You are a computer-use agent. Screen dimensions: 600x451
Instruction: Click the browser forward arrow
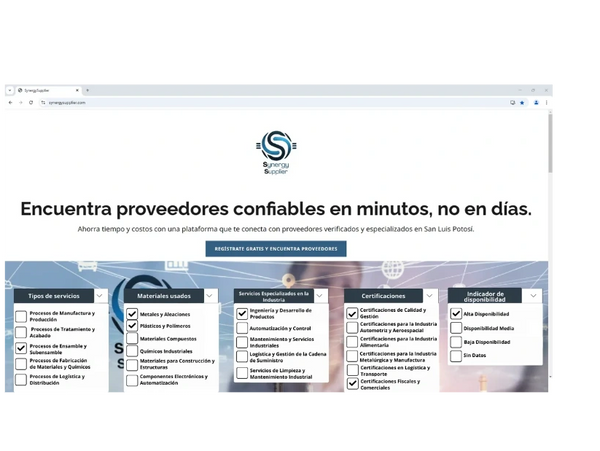[21, 103]
